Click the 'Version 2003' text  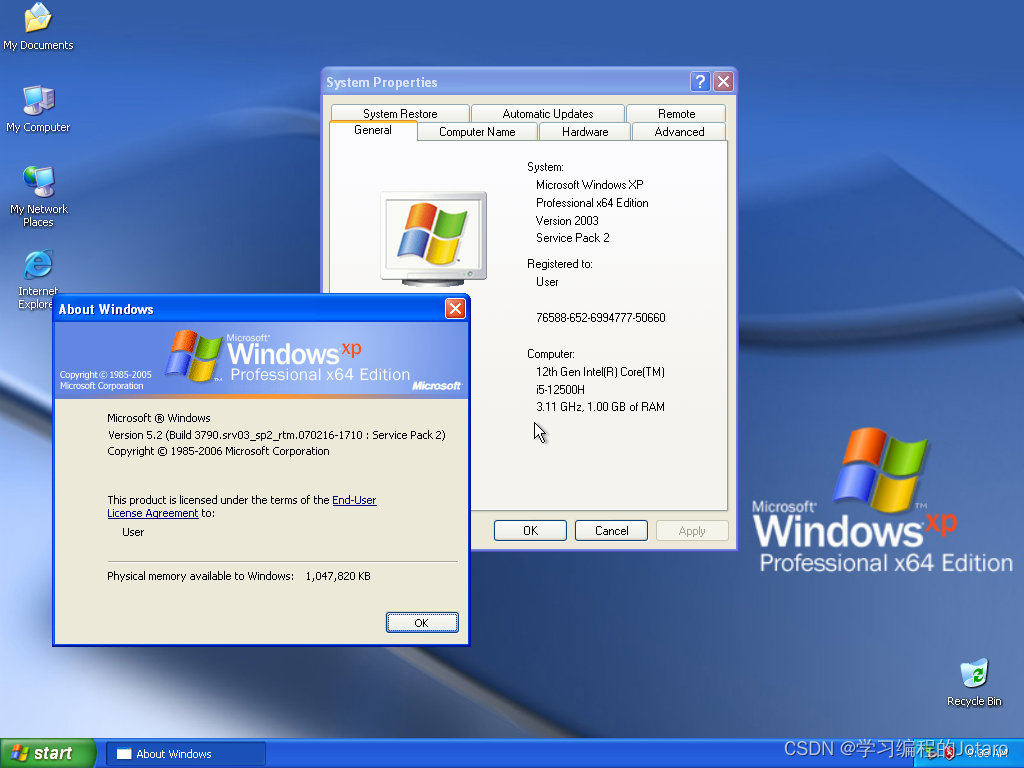coord(567,221)
